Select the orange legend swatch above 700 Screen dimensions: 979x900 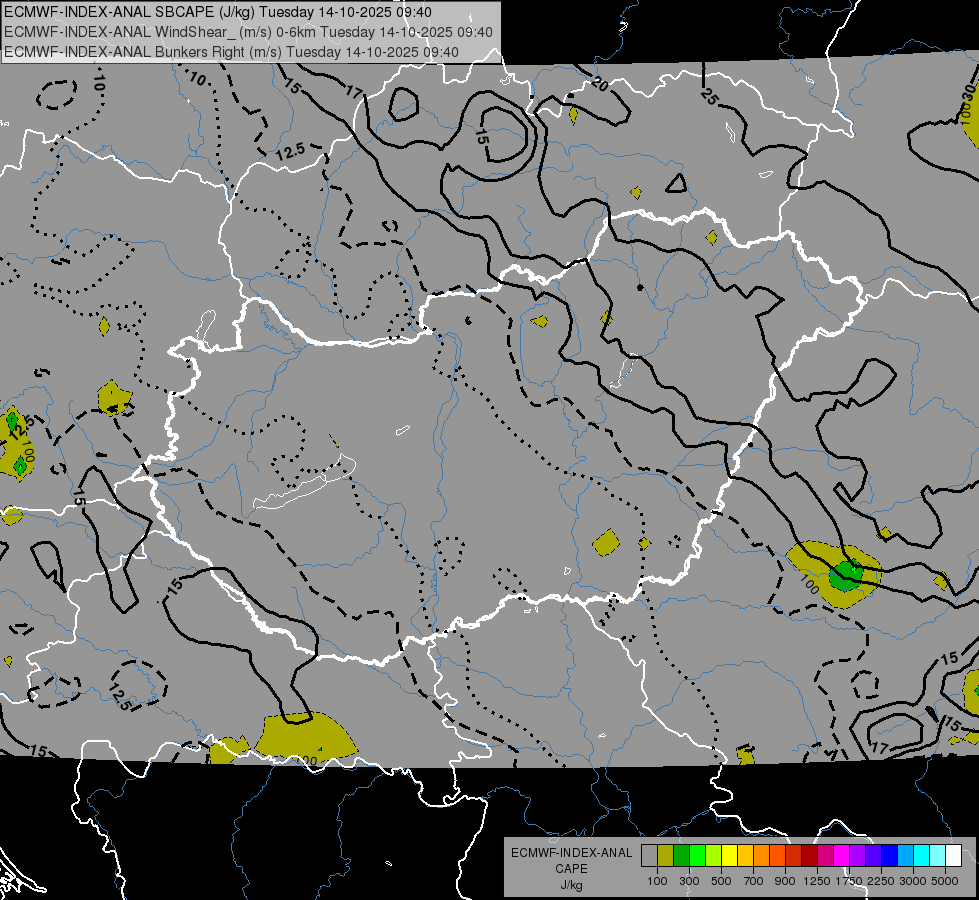[x=761, y=855]
